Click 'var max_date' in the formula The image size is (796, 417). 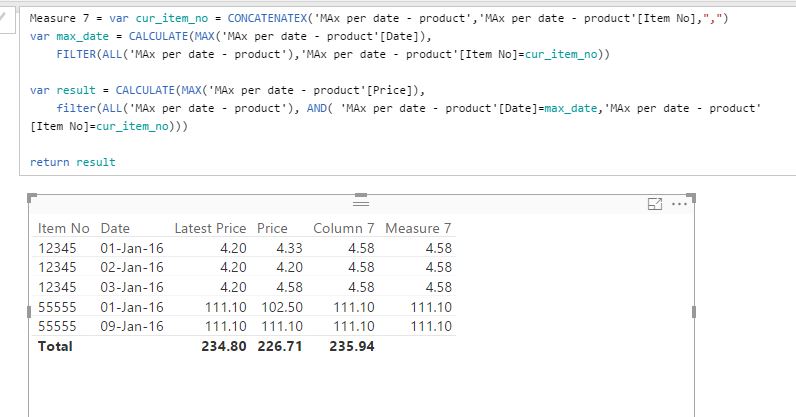(x=70, y=37)
